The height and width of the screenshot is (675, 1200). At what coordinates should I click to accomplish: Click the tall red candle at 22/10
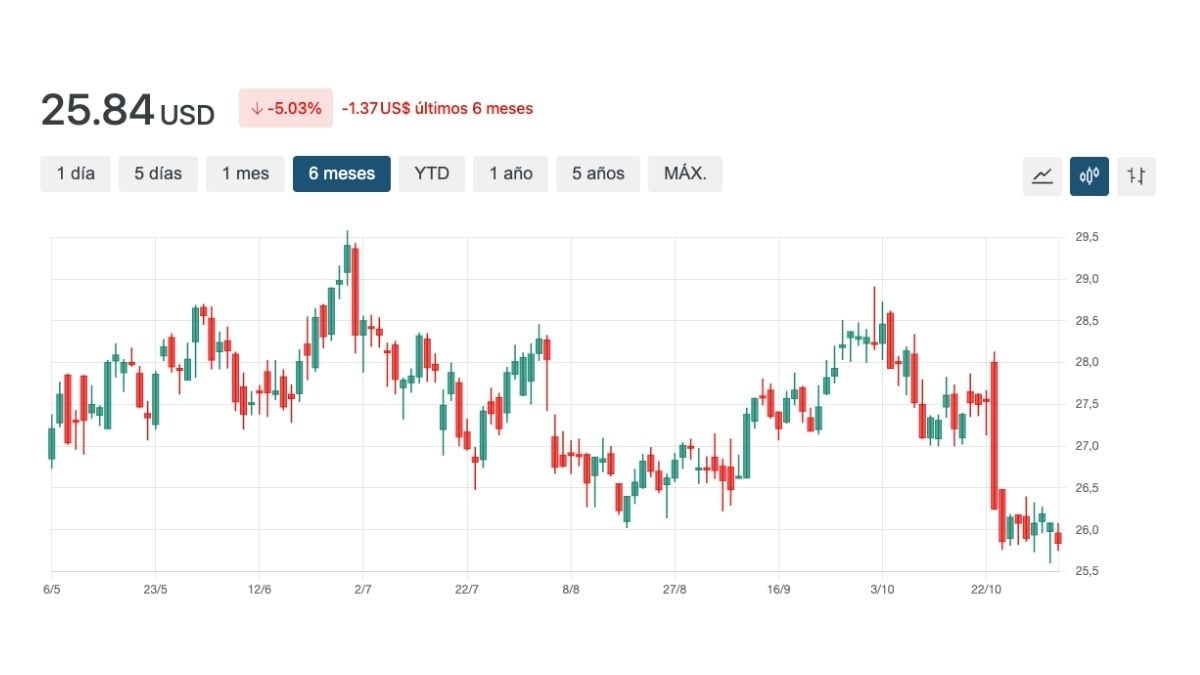tap(995, 435)
